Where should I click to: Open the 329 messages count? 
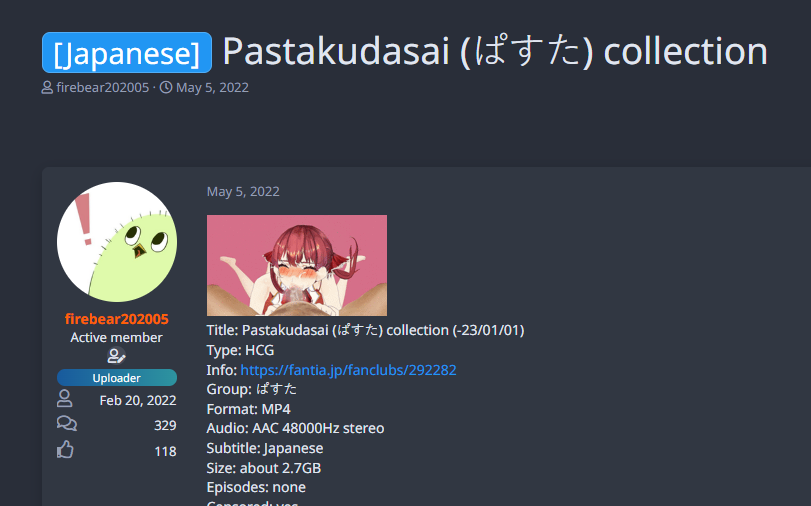click(165, 425)
